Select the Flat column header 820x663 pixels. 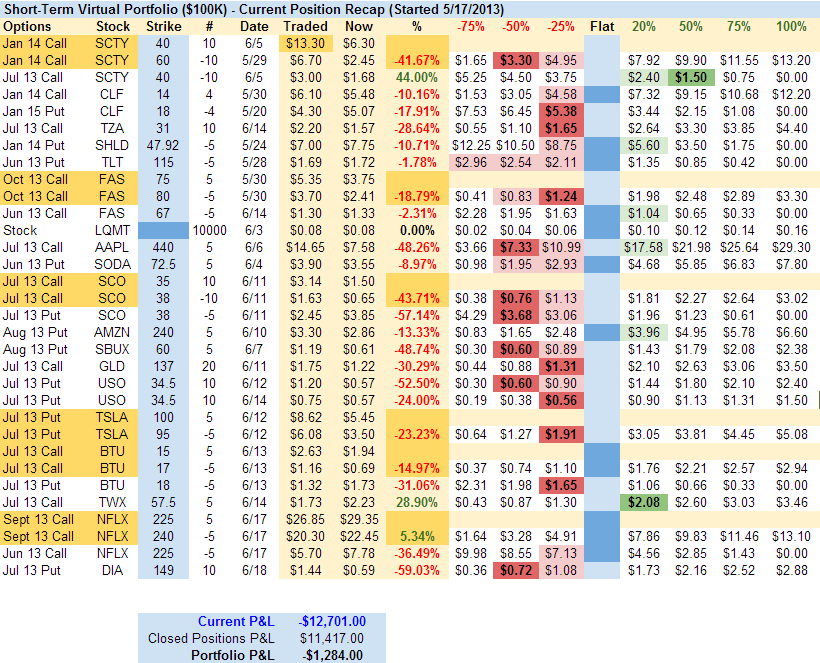click(602, 25)
